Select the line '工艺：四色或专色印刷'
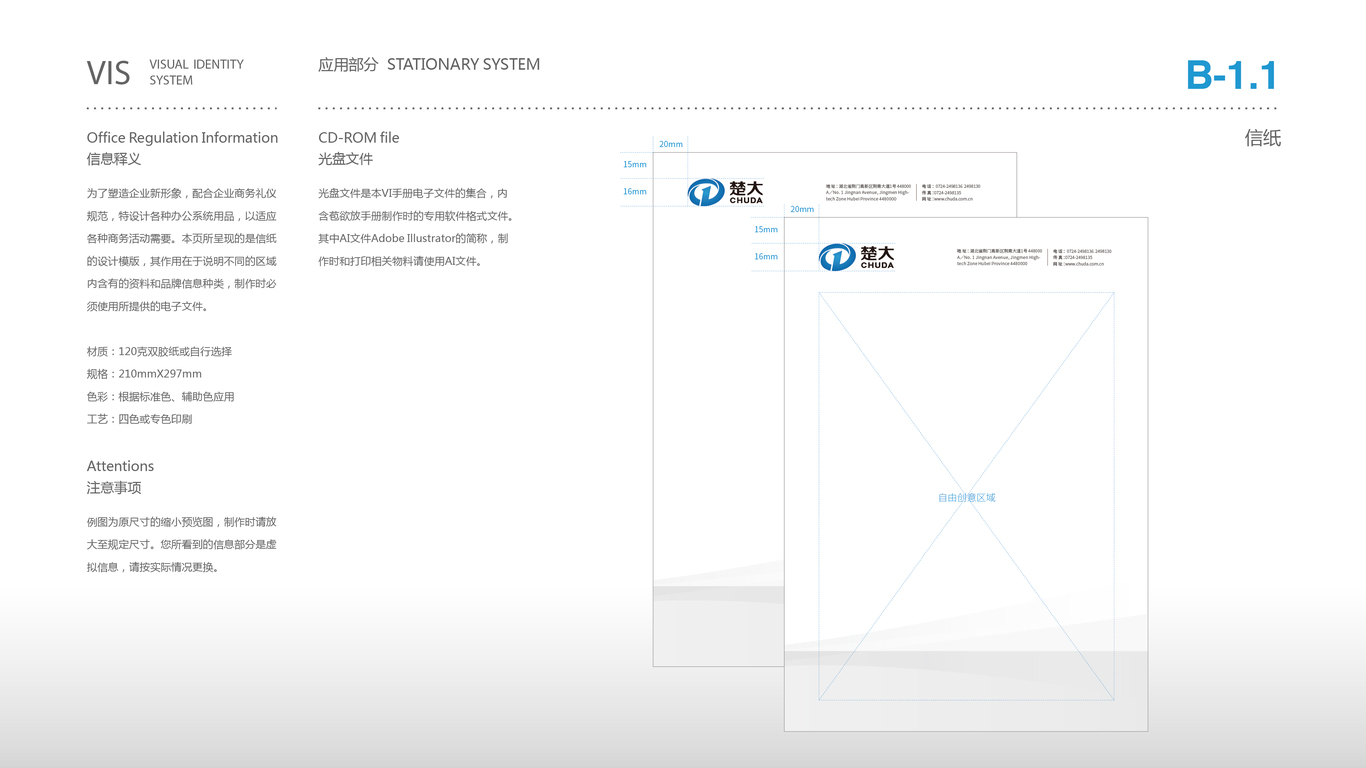 (x=139, y=419)
